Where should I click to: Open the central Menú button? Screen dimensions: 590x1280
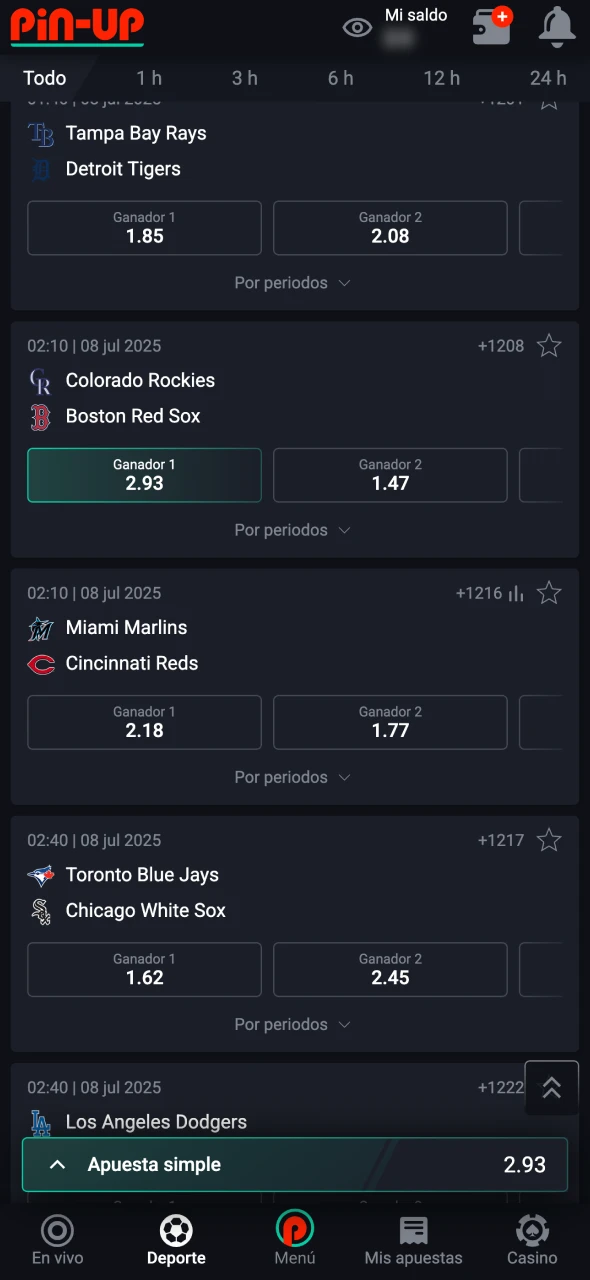[x=295, y=1240]
